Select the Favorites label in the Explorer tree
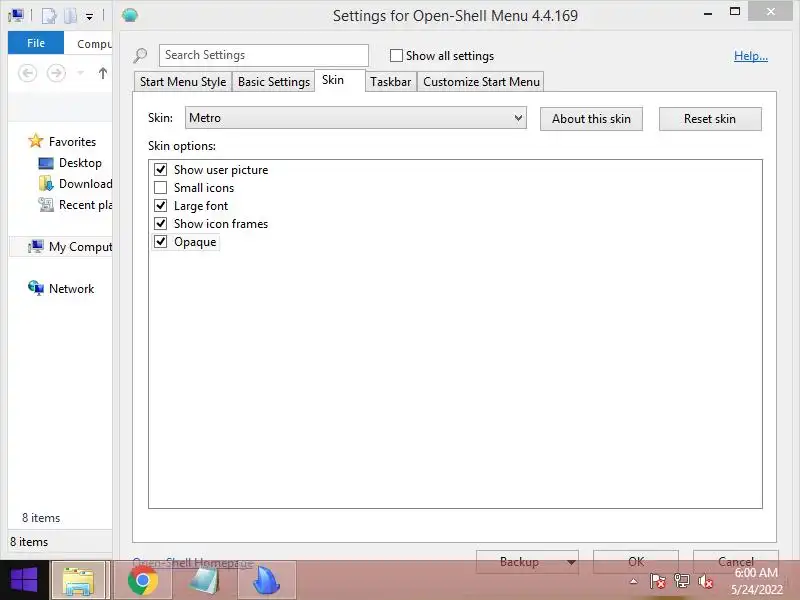 (72, 141)
